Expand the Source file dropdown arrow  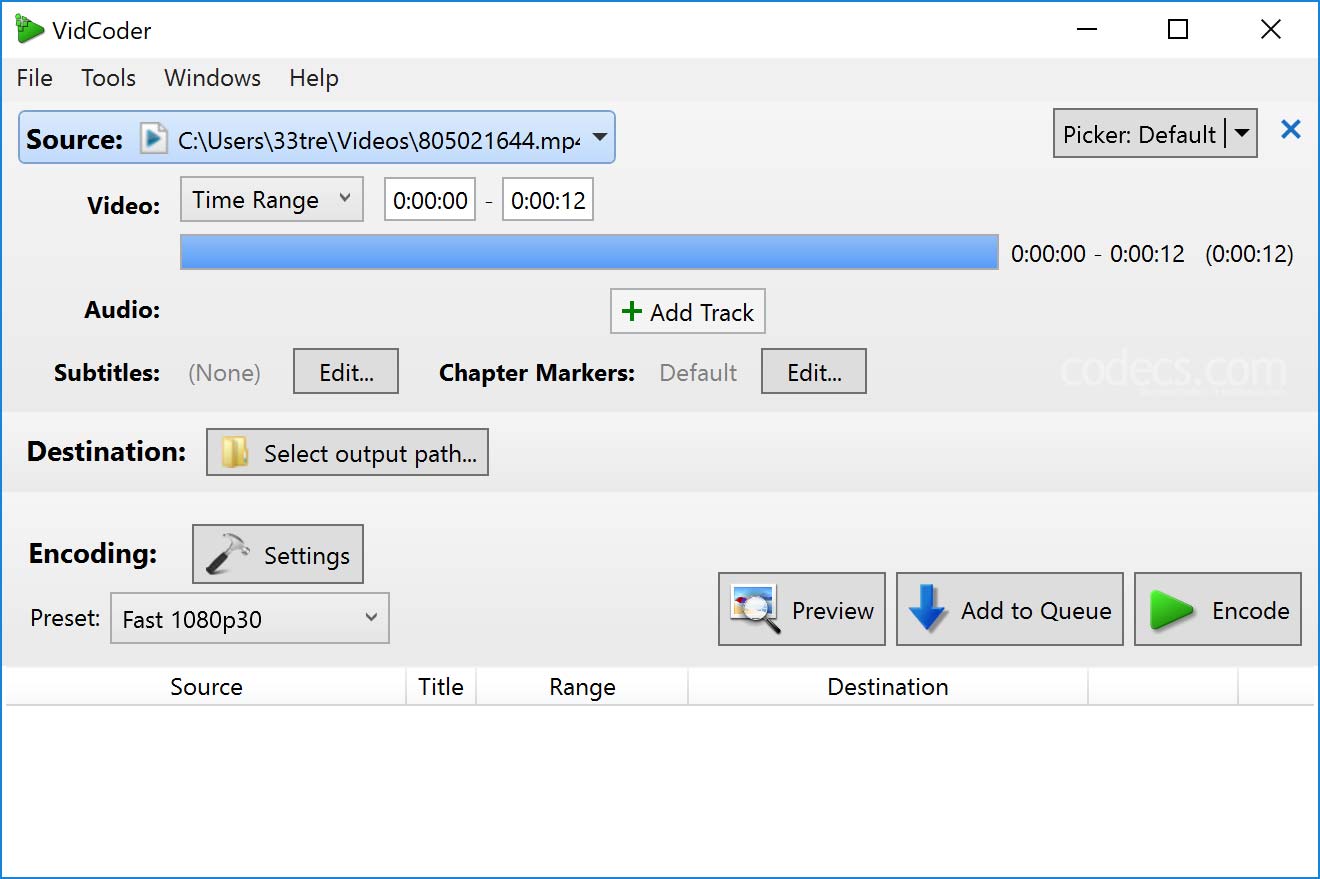tap(599, 138)
